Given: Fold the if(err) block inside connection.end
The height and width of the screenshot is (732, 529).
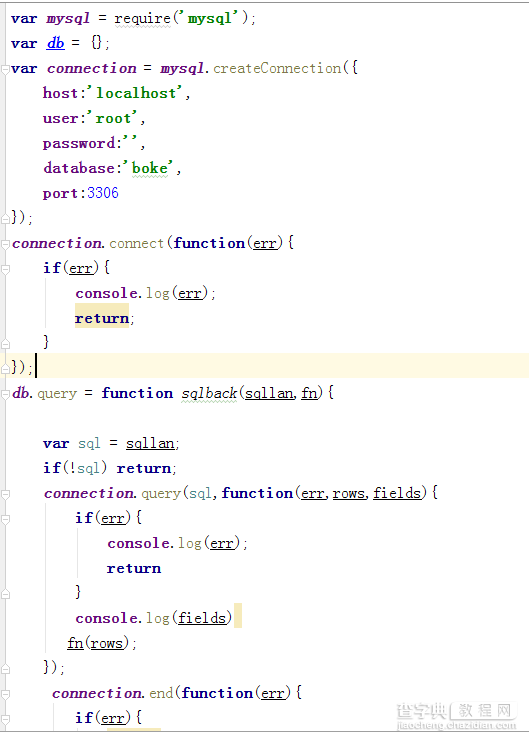Looking at the screenshot, I should 5,719.
